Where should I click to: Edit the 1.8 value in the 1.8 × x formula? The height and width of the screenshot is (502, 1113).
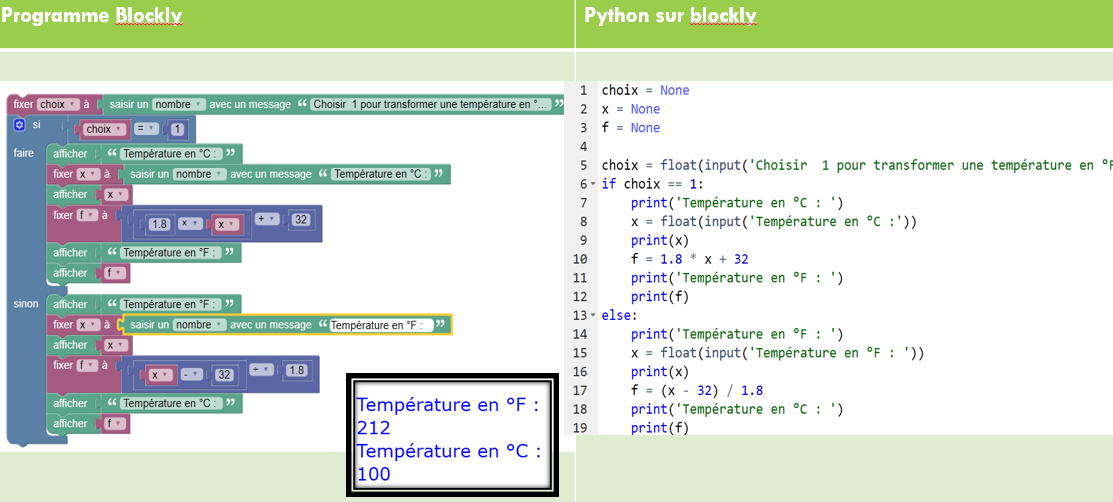160,224
